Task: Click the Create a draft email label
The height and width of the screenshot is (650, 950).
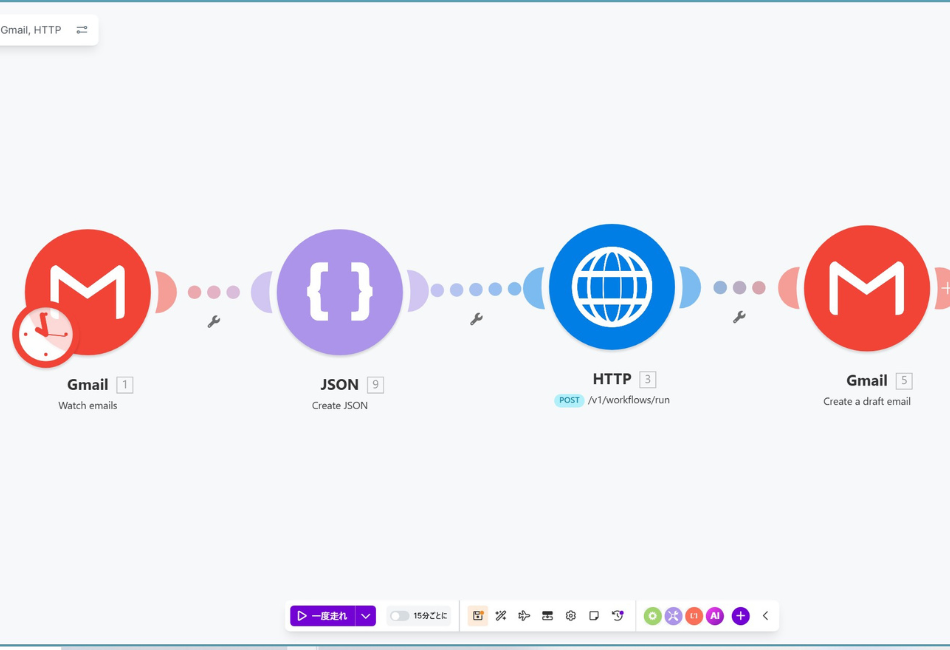Action: pos(867,401)
